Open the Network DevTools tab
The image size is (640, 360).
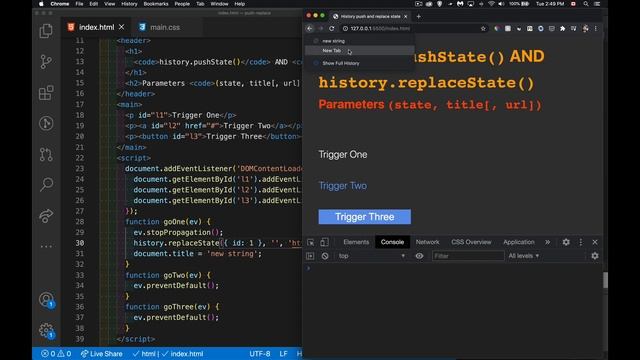coord(427,242)
